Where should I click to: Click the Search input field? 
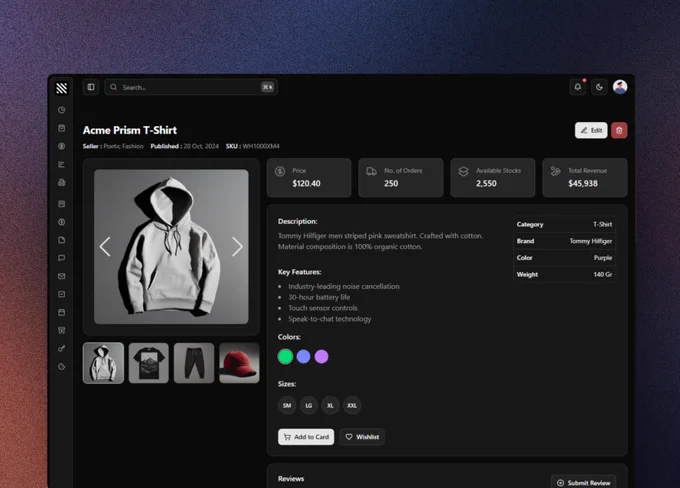[x=191, y=87]
